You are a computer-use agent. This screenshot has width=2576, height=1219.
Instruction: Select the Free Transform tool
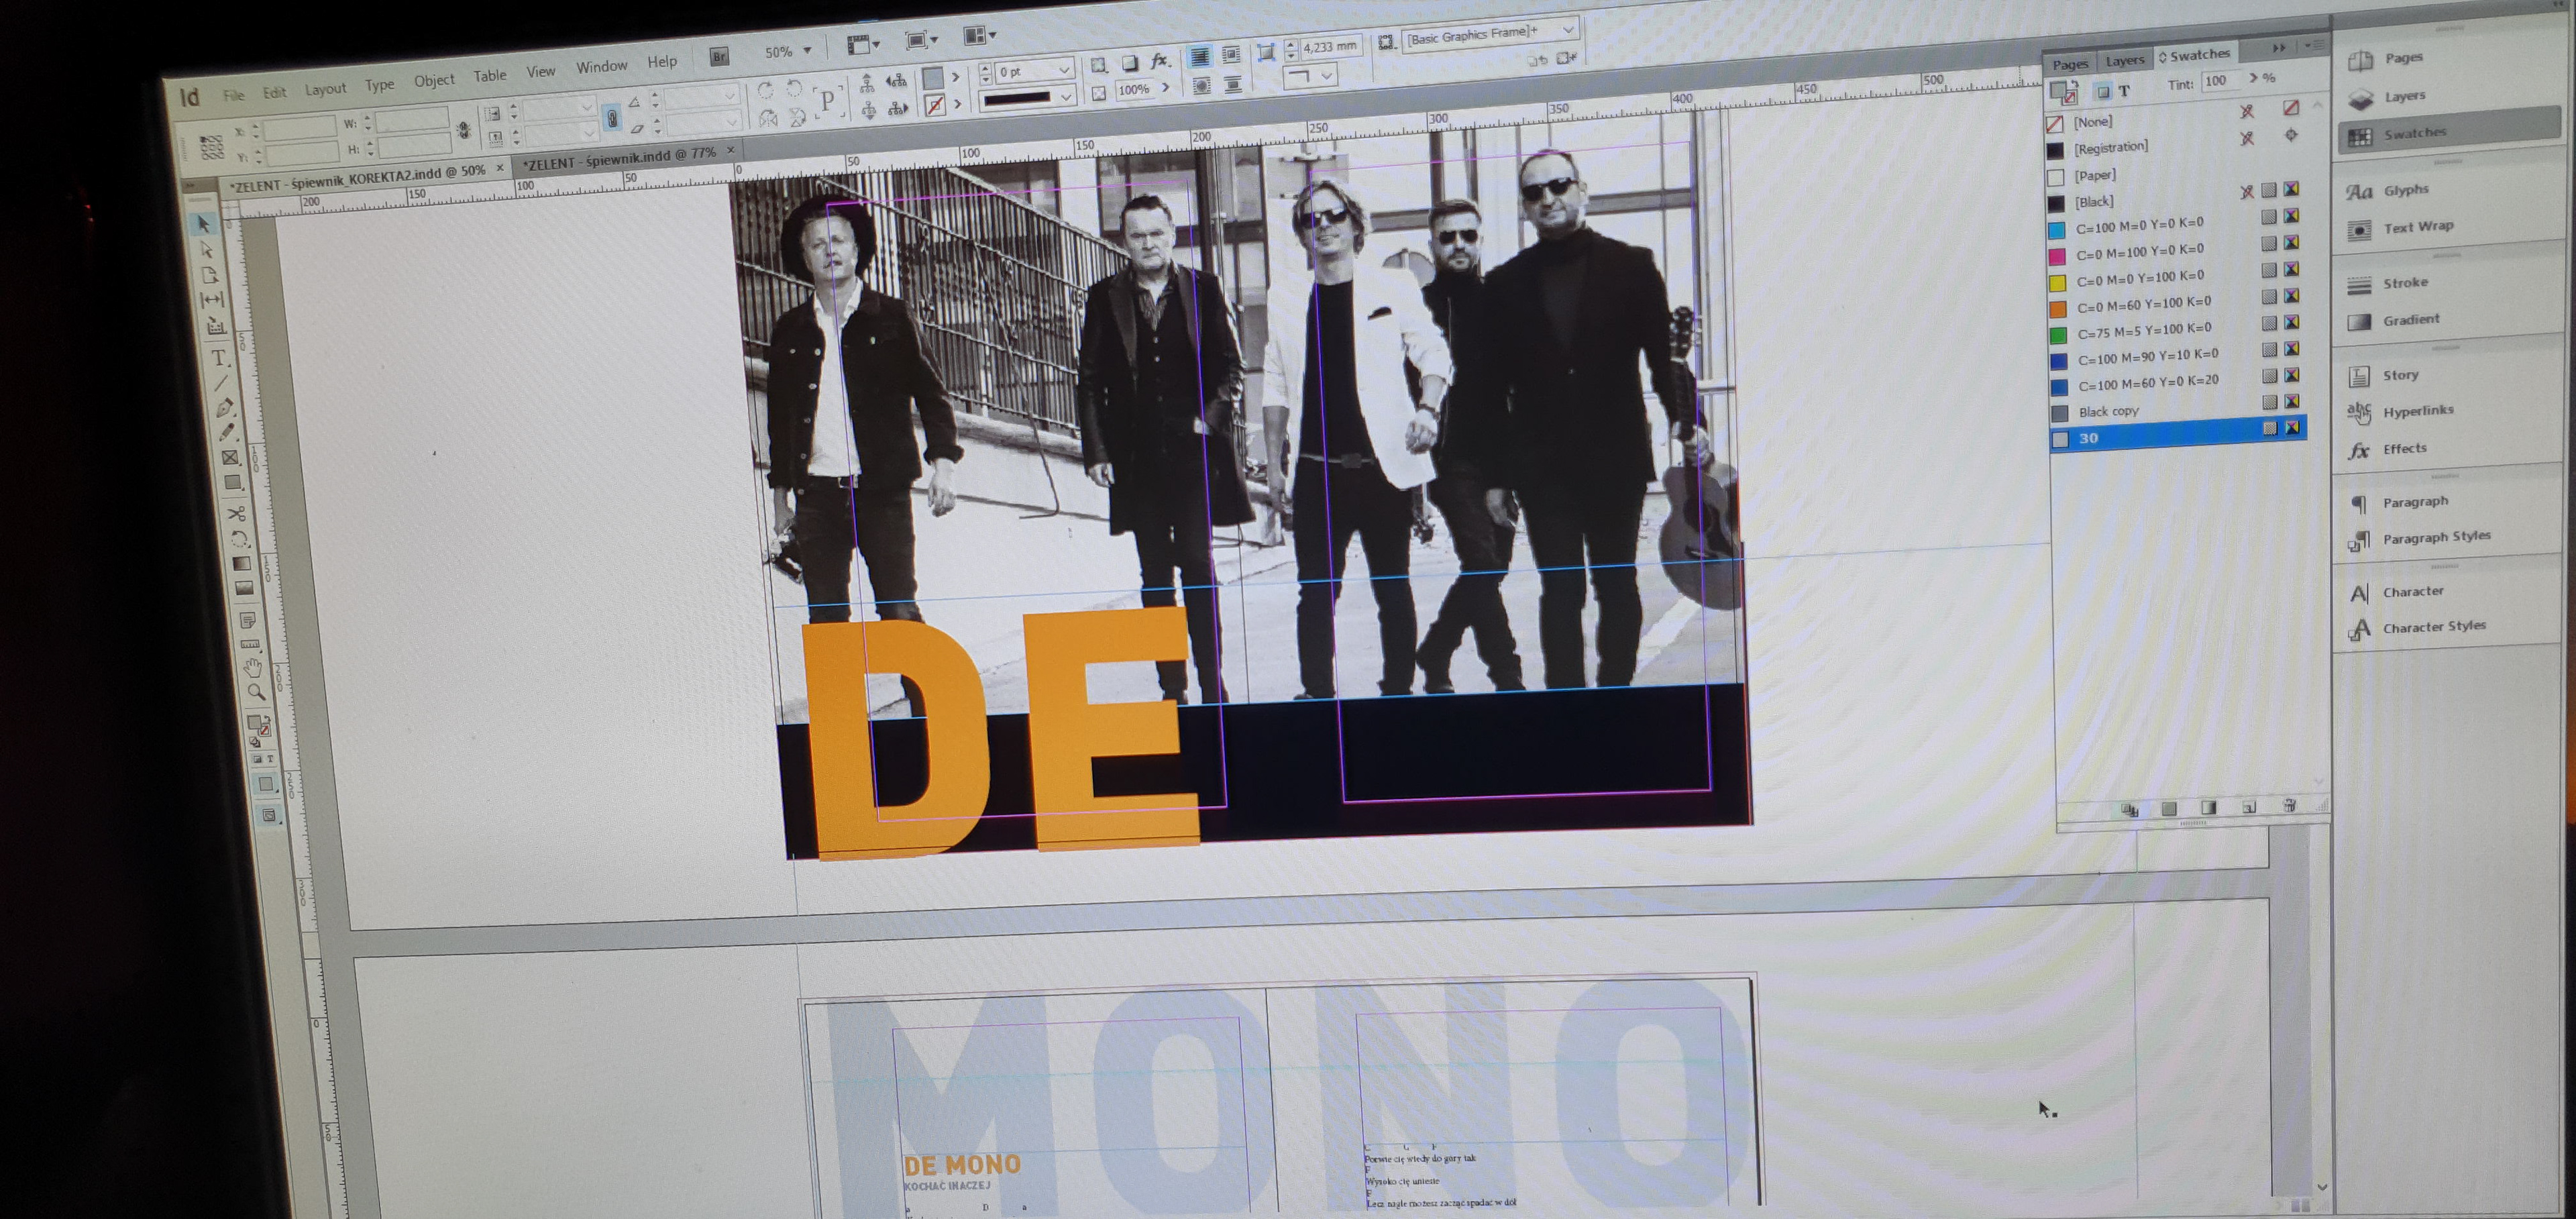point(239,539)
